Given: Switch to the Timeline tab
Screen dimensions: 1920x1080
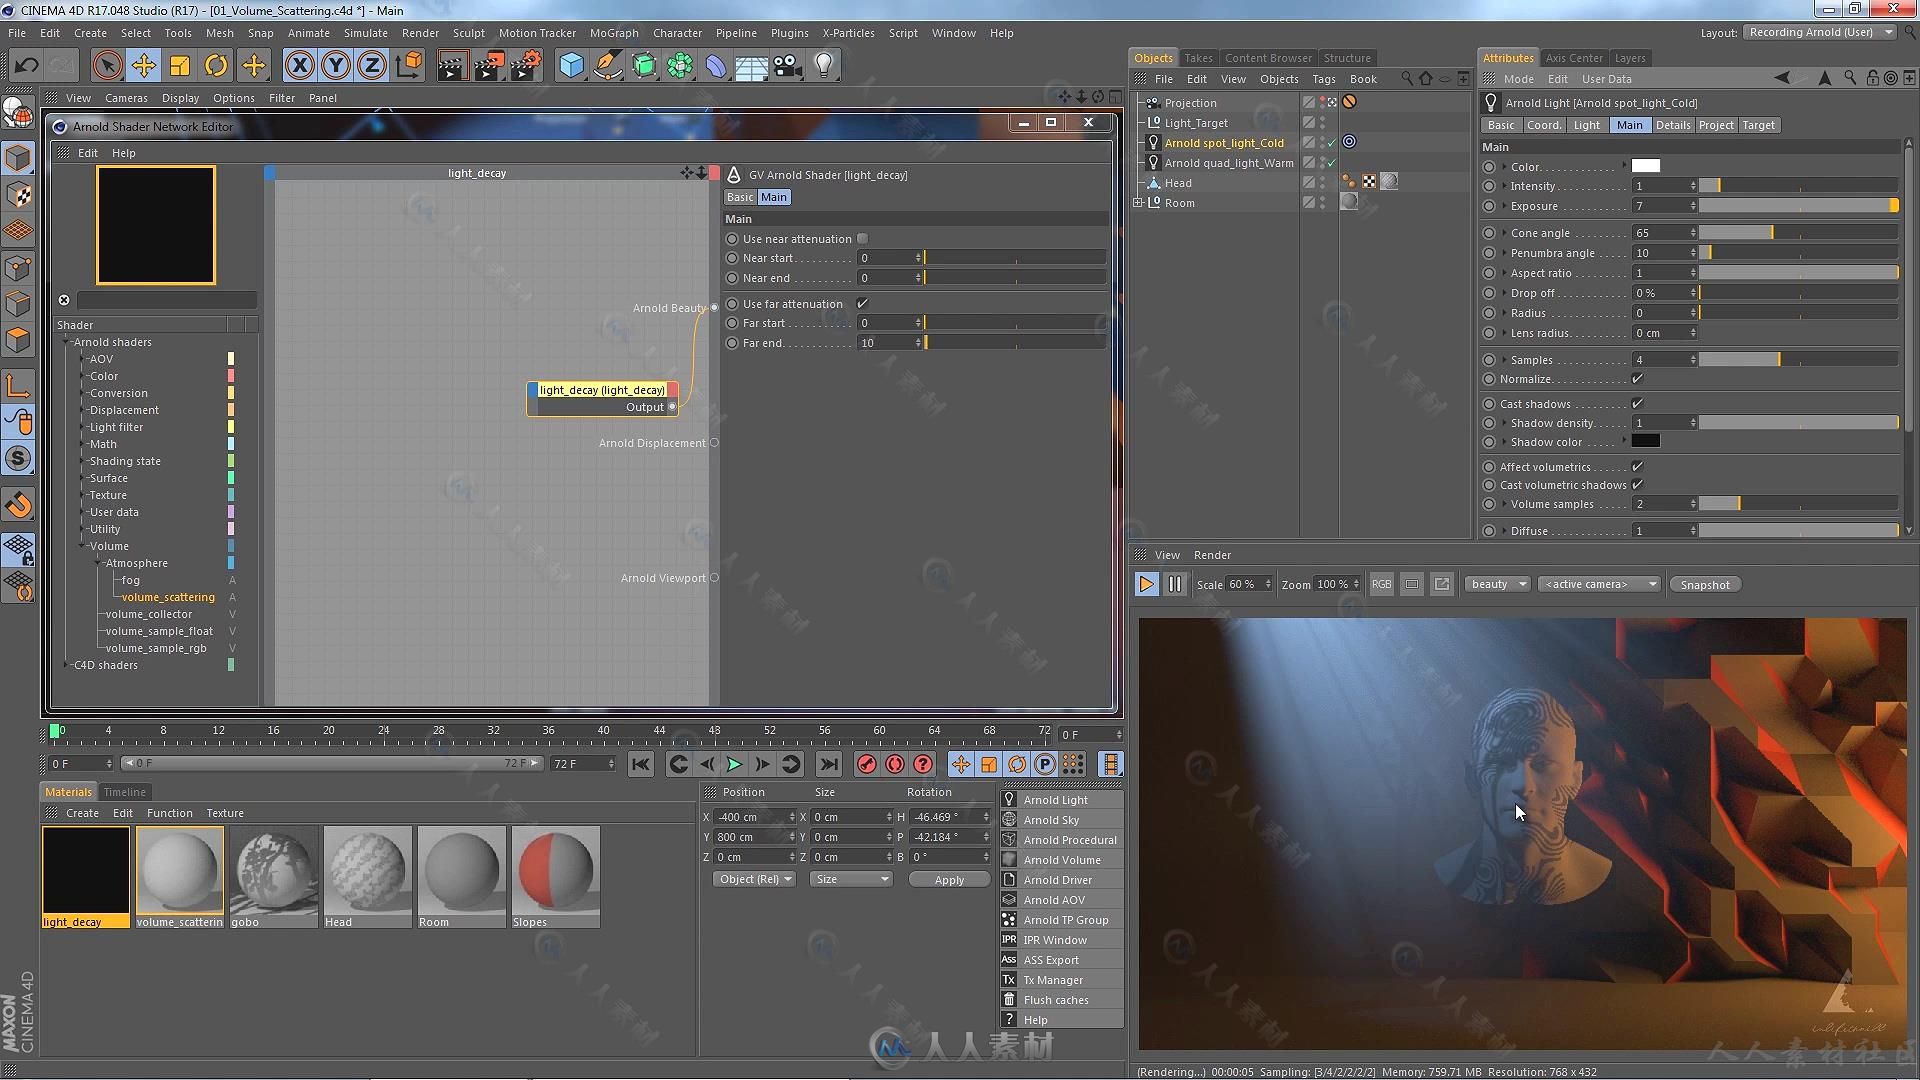Looking at the screenshot, I should 125,792.
